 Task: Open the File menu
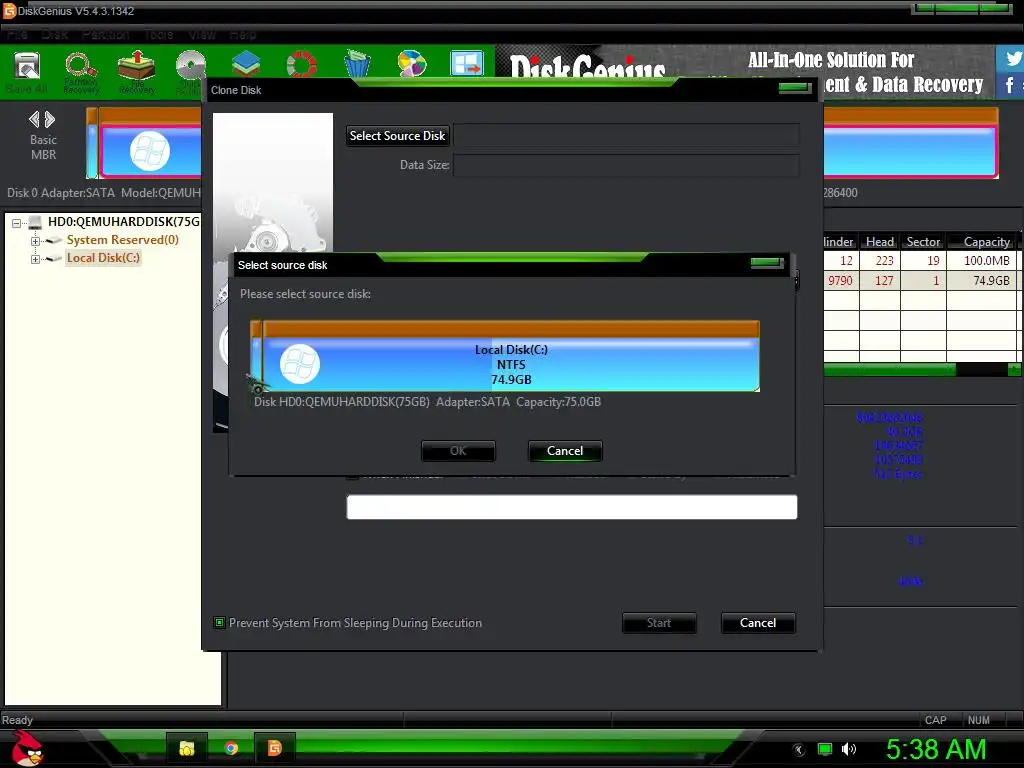click(x=17, y=35)
